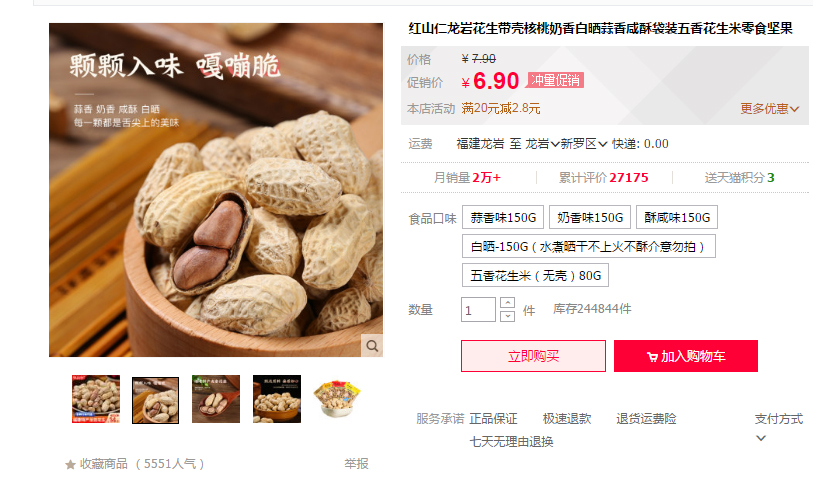Click the magnifier icon on product image
813x490 pixels.
[x=372, y=345]
